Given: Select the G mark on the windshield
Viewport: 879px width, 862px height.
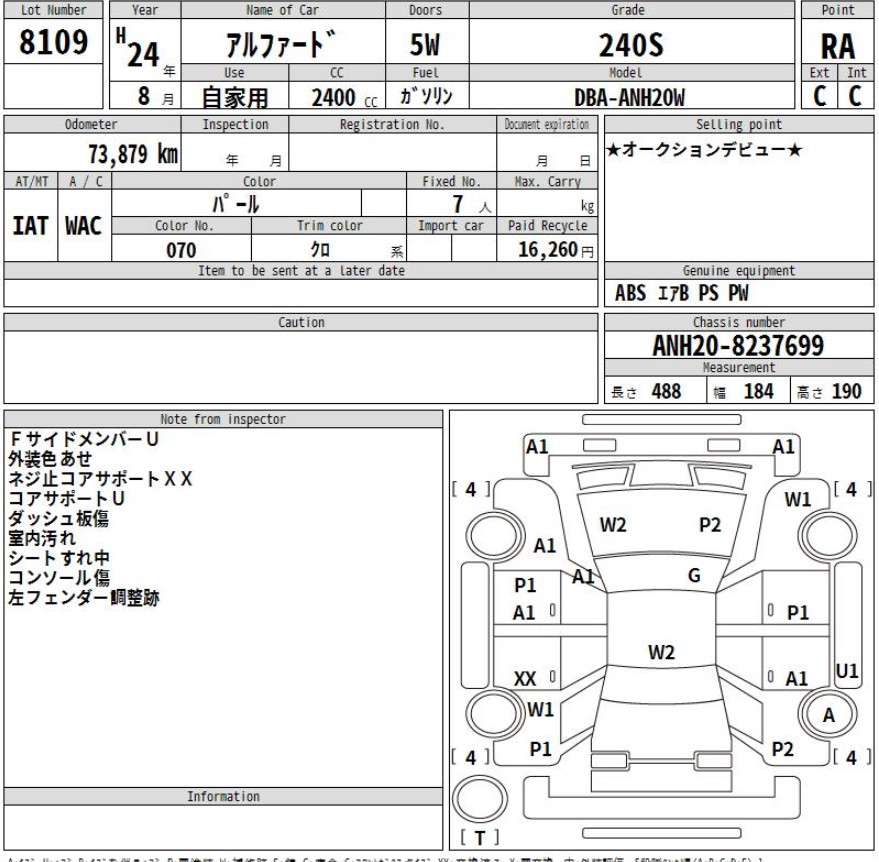Looking at the screenshot, I should point(693,574).
